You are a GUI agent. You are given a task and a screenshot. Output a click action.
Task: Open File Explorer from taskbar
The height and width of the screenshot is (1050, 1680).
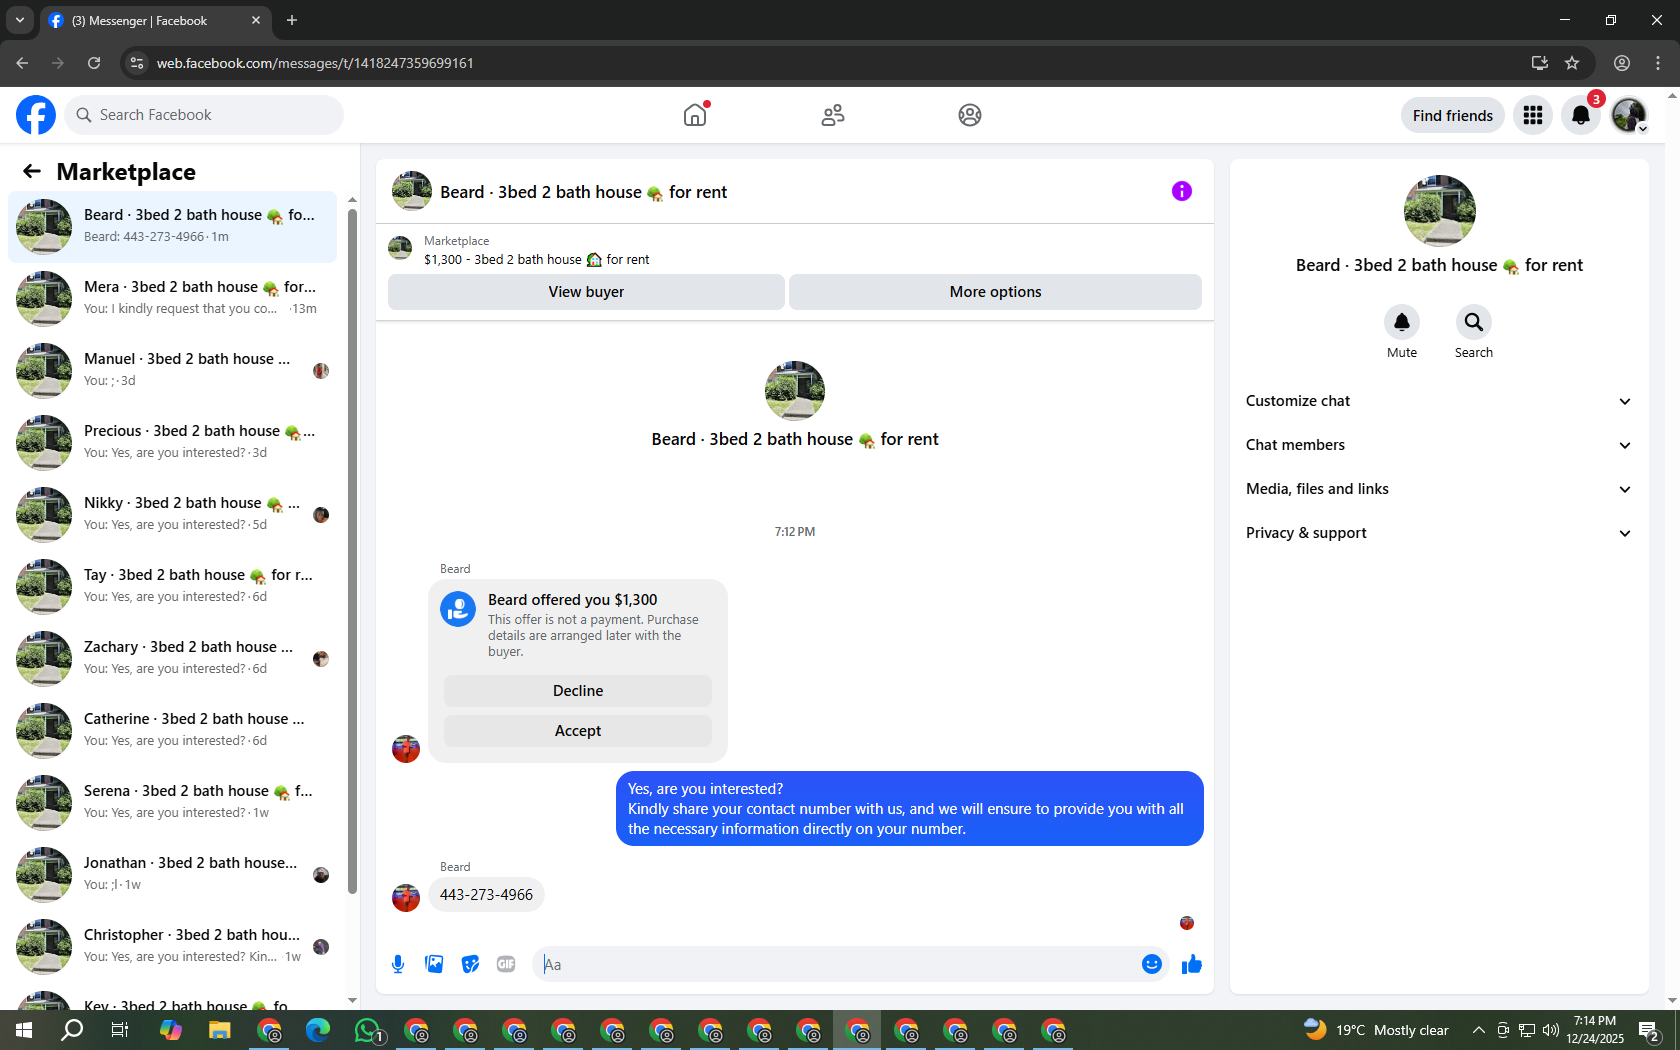pyautogui.click(x=220, y=1030)
